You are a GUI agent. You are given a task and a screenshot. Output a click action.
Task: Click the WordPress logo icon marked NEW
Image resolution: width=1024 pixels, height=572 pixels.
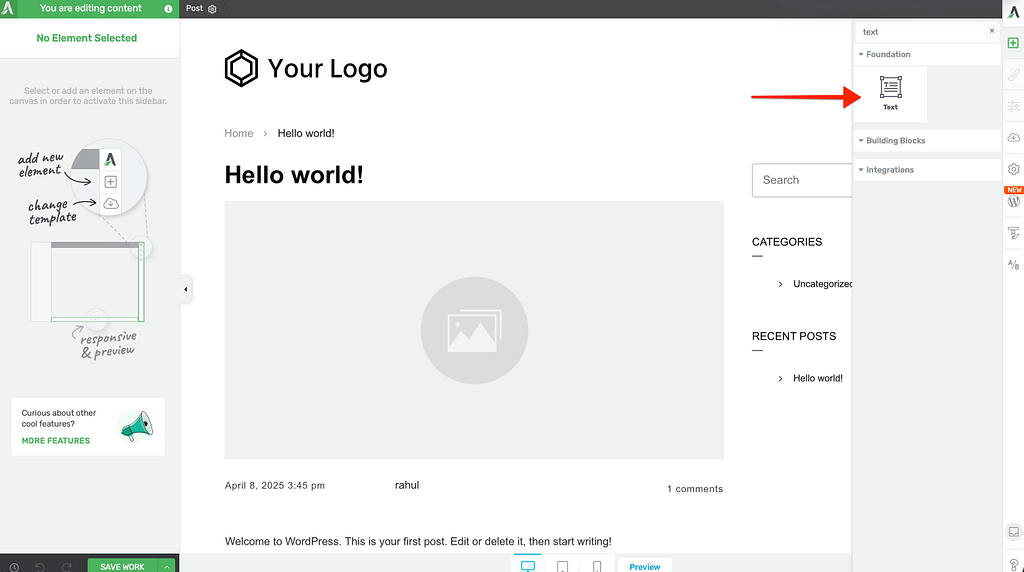(1013, 202)
